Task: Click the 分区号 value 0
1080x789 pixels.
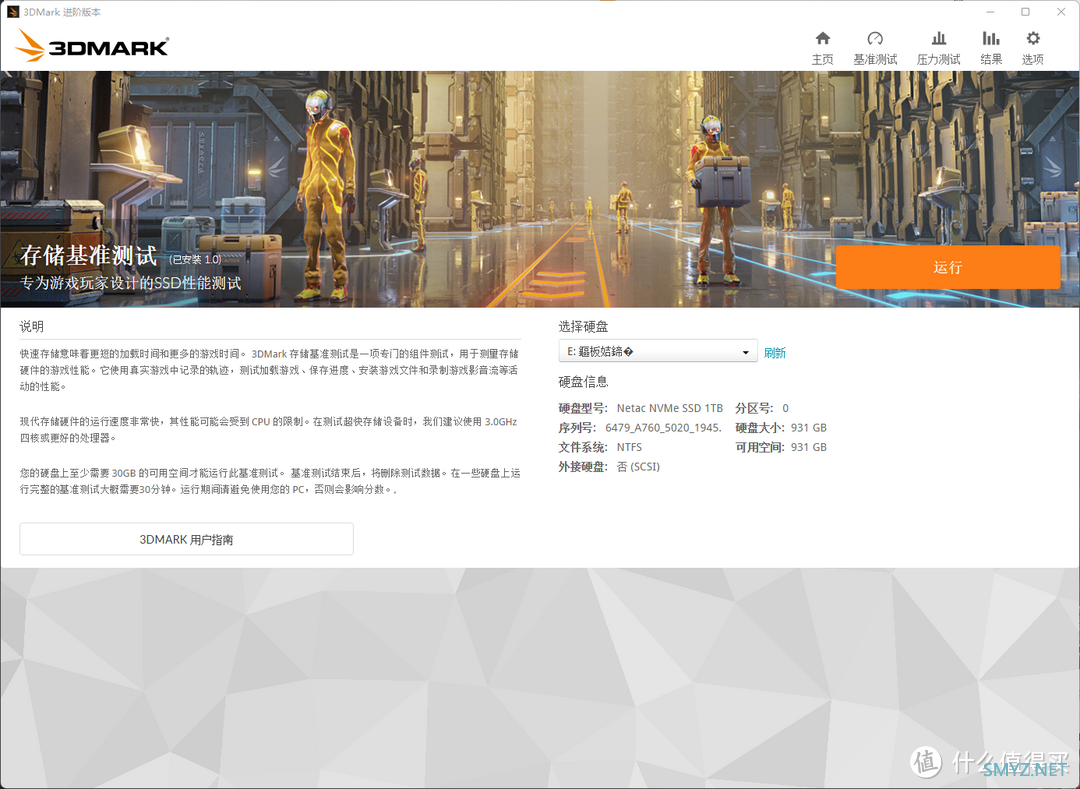Action: tap(785, 408)
